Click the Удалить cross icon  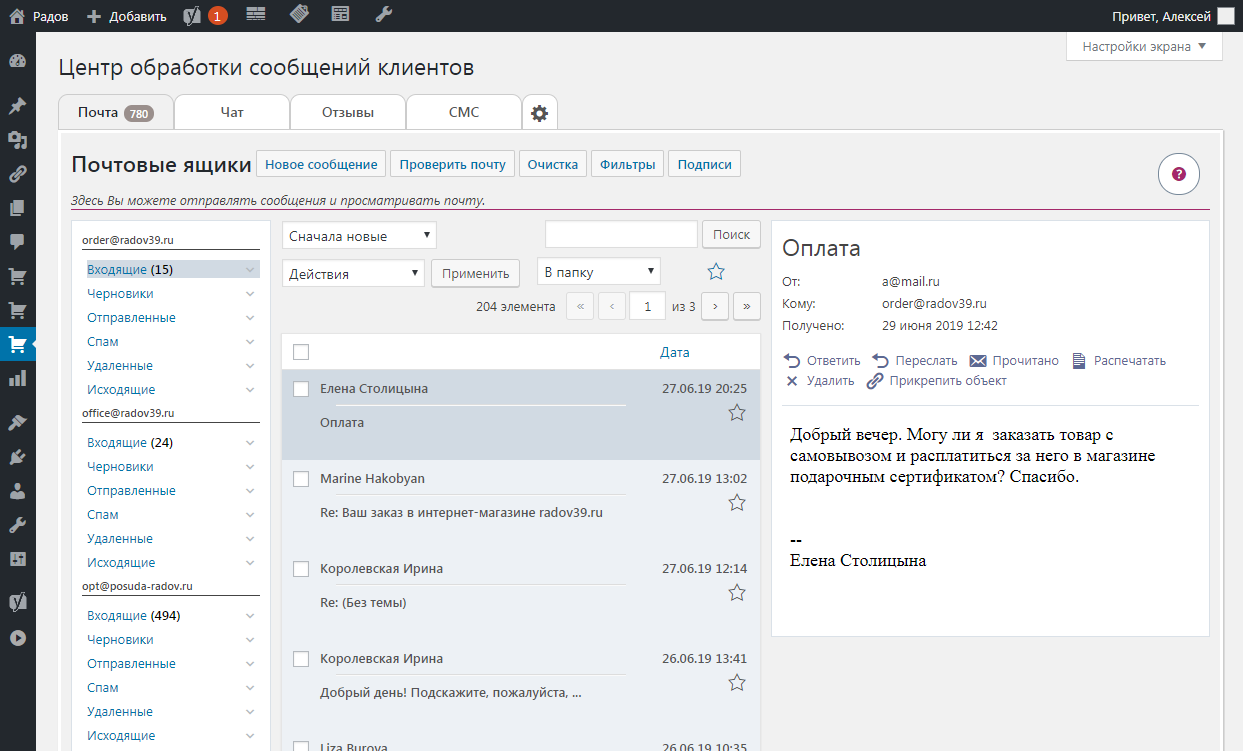pyautogui.click(x=792, y=381)
